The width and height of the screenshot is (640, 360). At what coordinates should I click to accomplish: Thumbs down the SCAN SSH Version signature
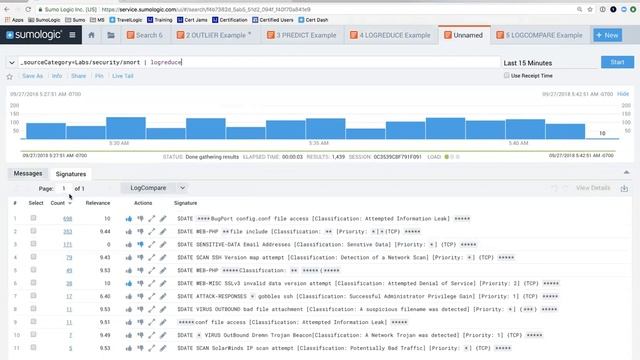(x=140, y=258)
